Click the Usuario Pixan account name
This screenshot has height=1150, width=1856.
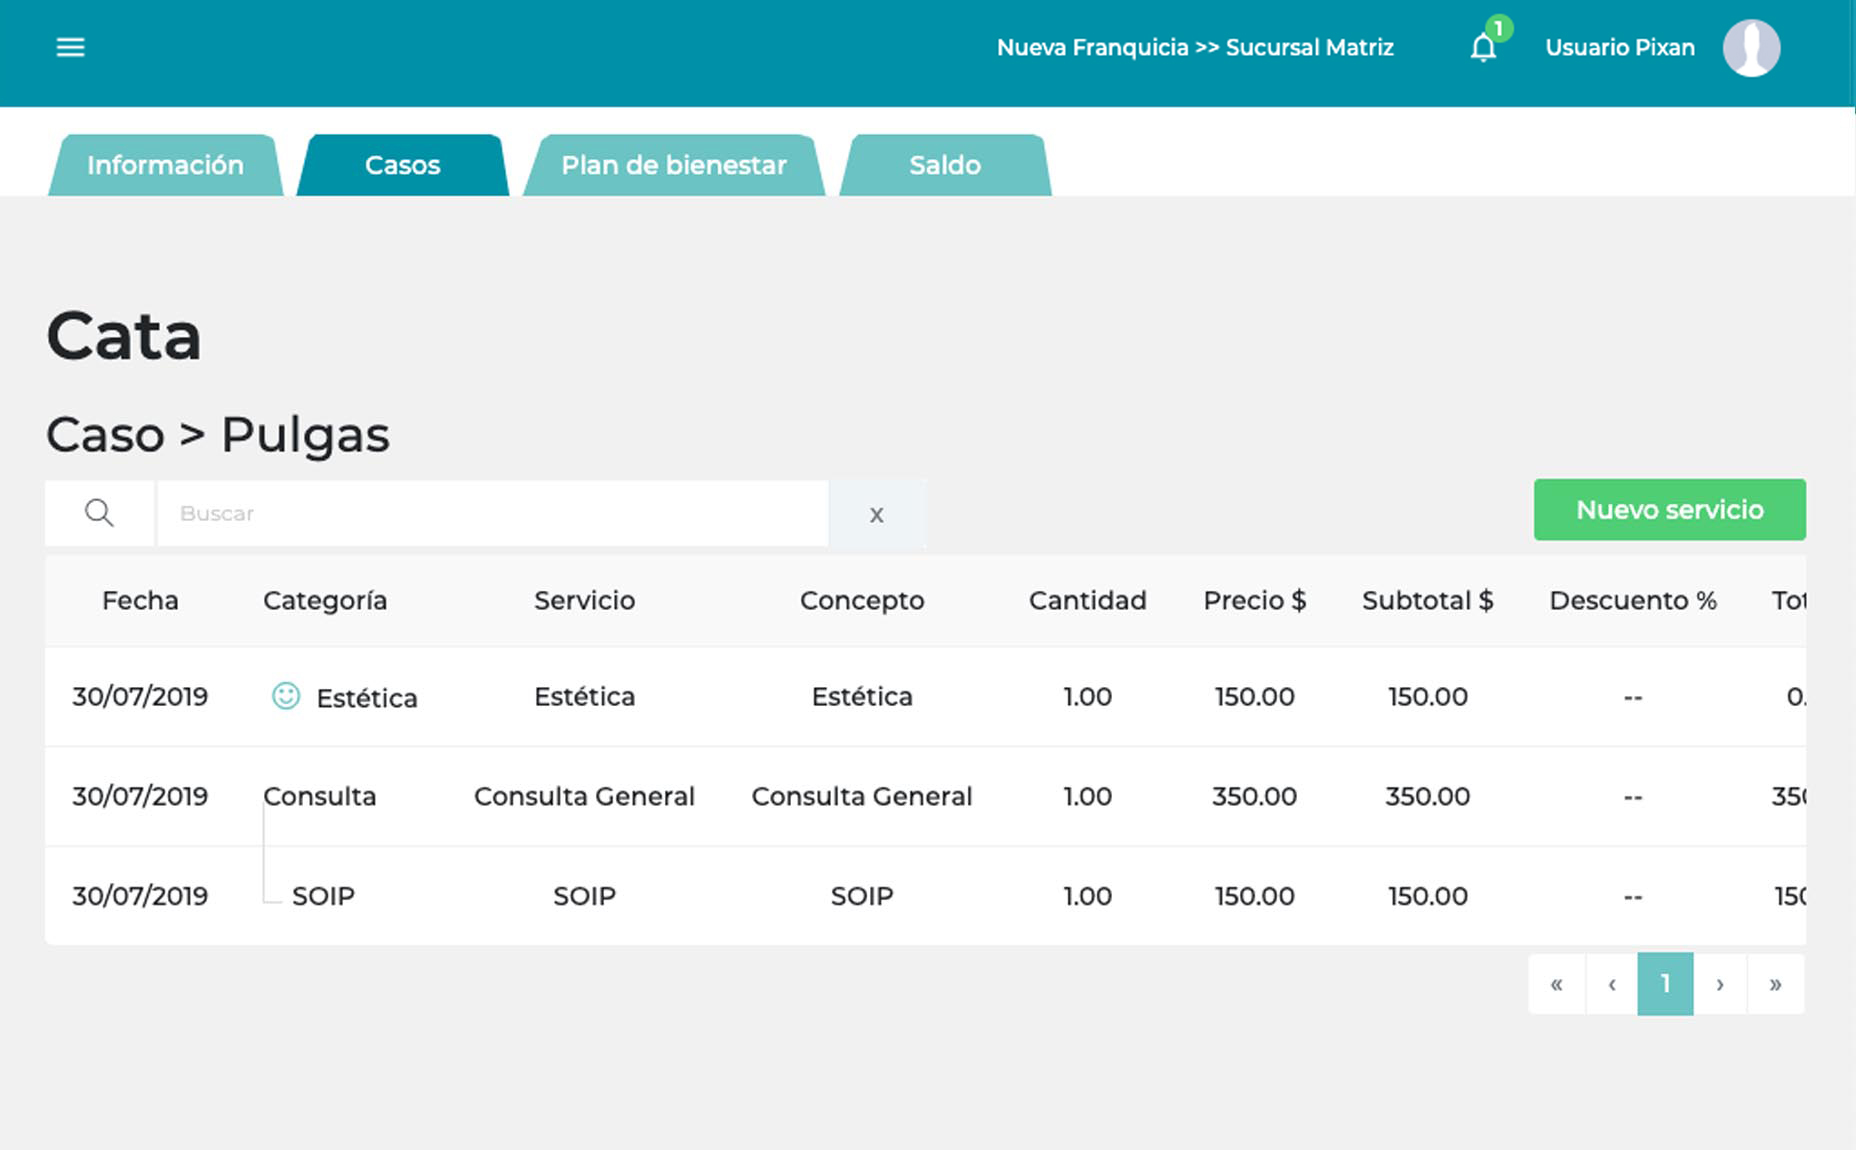click(1619, 48)
